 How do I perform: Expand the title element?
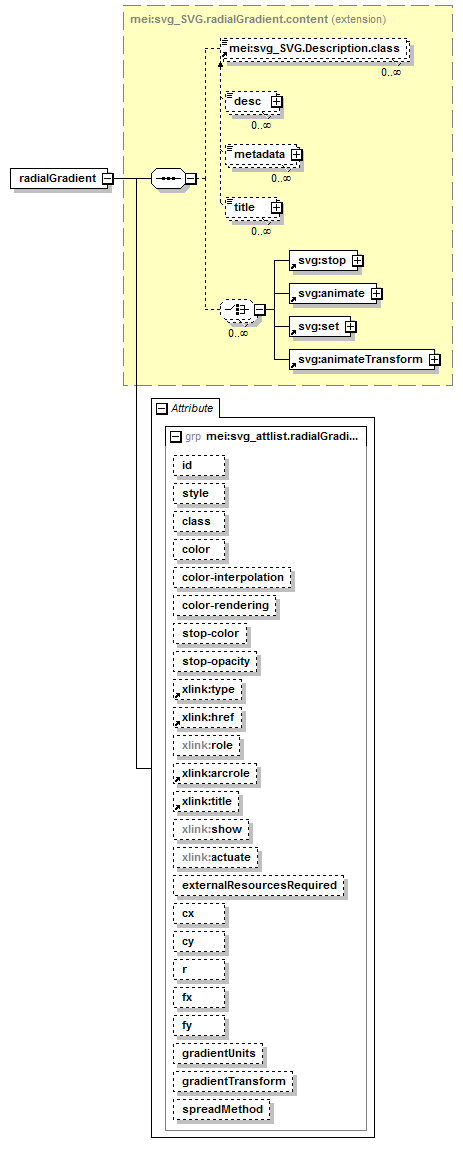[x=276, y=208]
